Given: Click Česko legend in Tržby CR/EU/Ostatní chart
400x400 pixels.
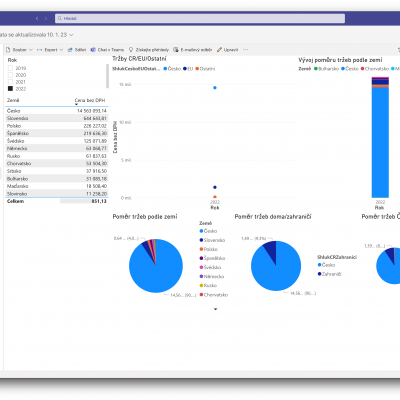Looking at the screenshot, I should coord(172,69).
